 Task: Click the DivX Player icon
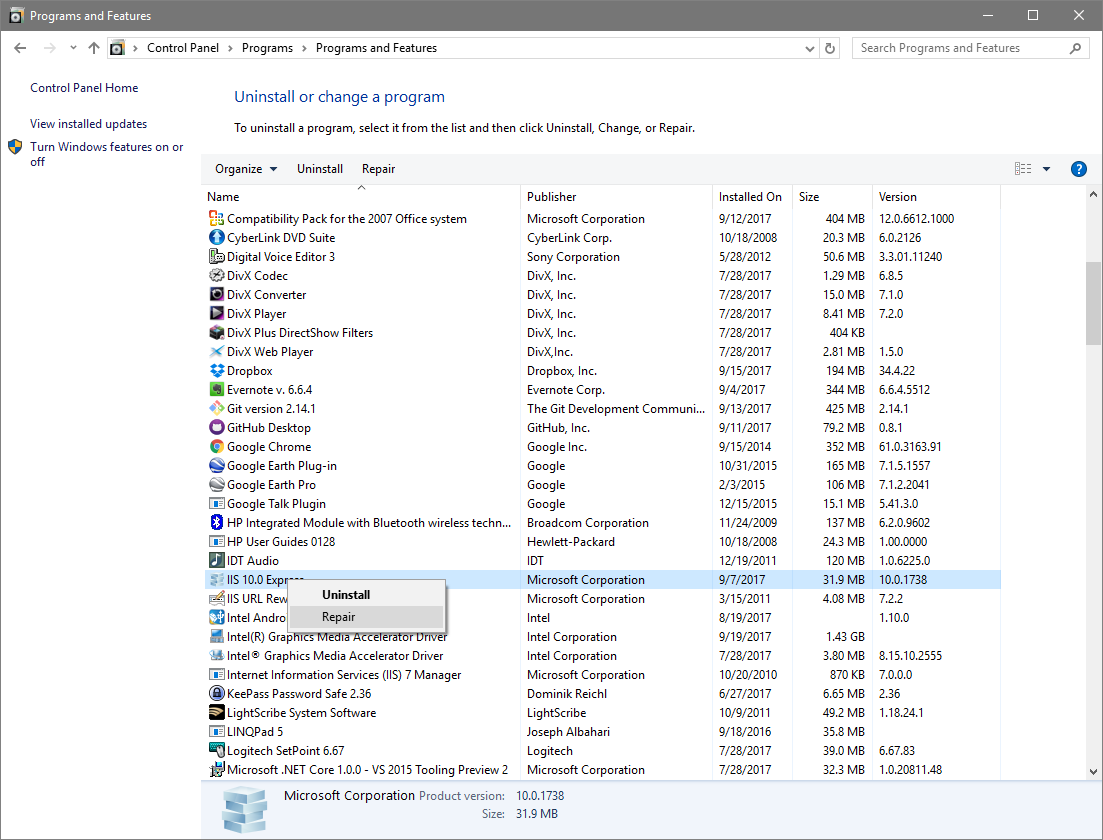click(217, 314)
